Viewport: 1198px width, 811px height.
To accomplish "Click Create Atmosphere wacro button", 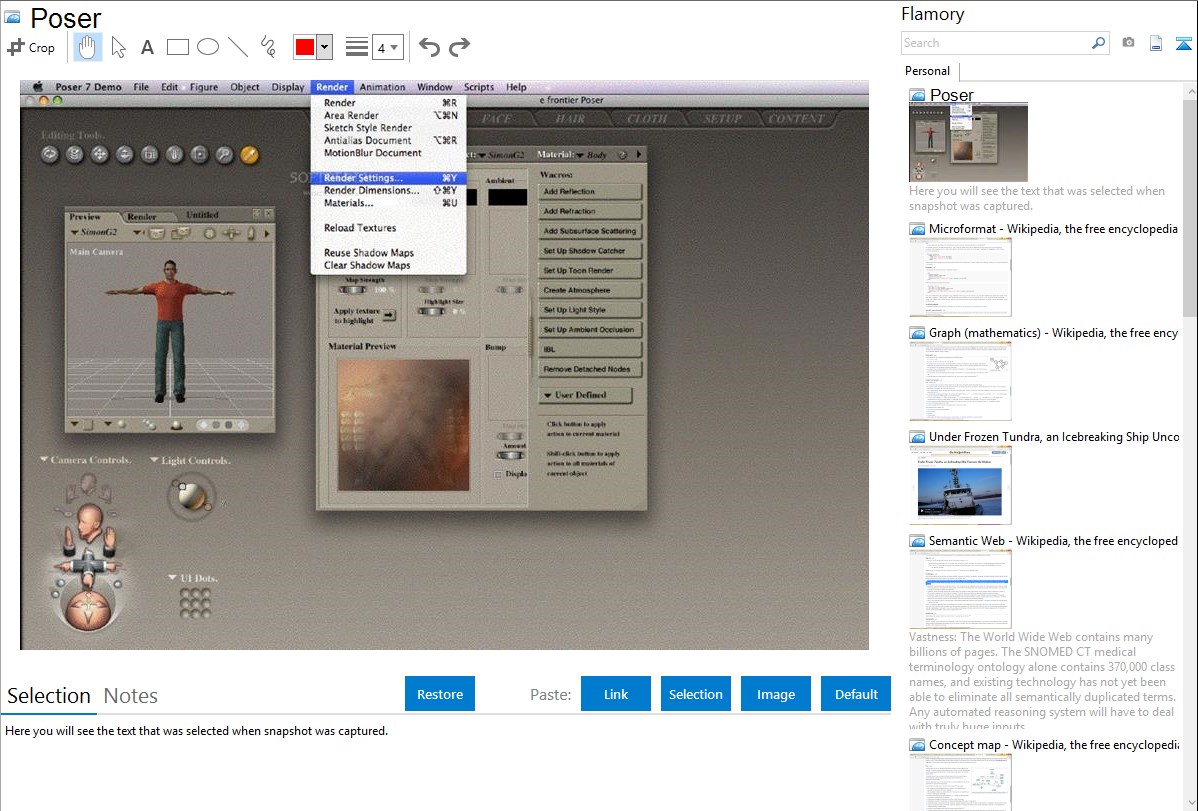I will (x=590, y=290).
